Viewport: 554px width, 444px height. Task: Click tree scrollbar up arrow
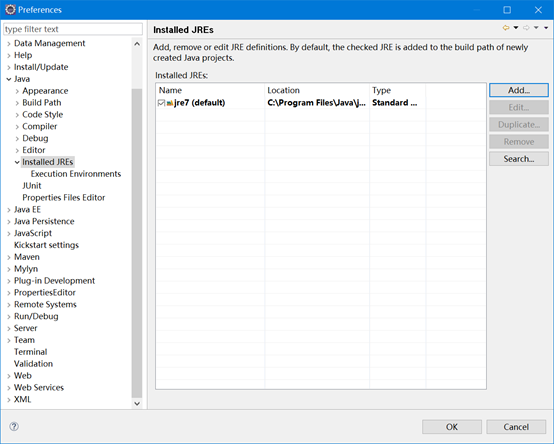click(137, 44)
